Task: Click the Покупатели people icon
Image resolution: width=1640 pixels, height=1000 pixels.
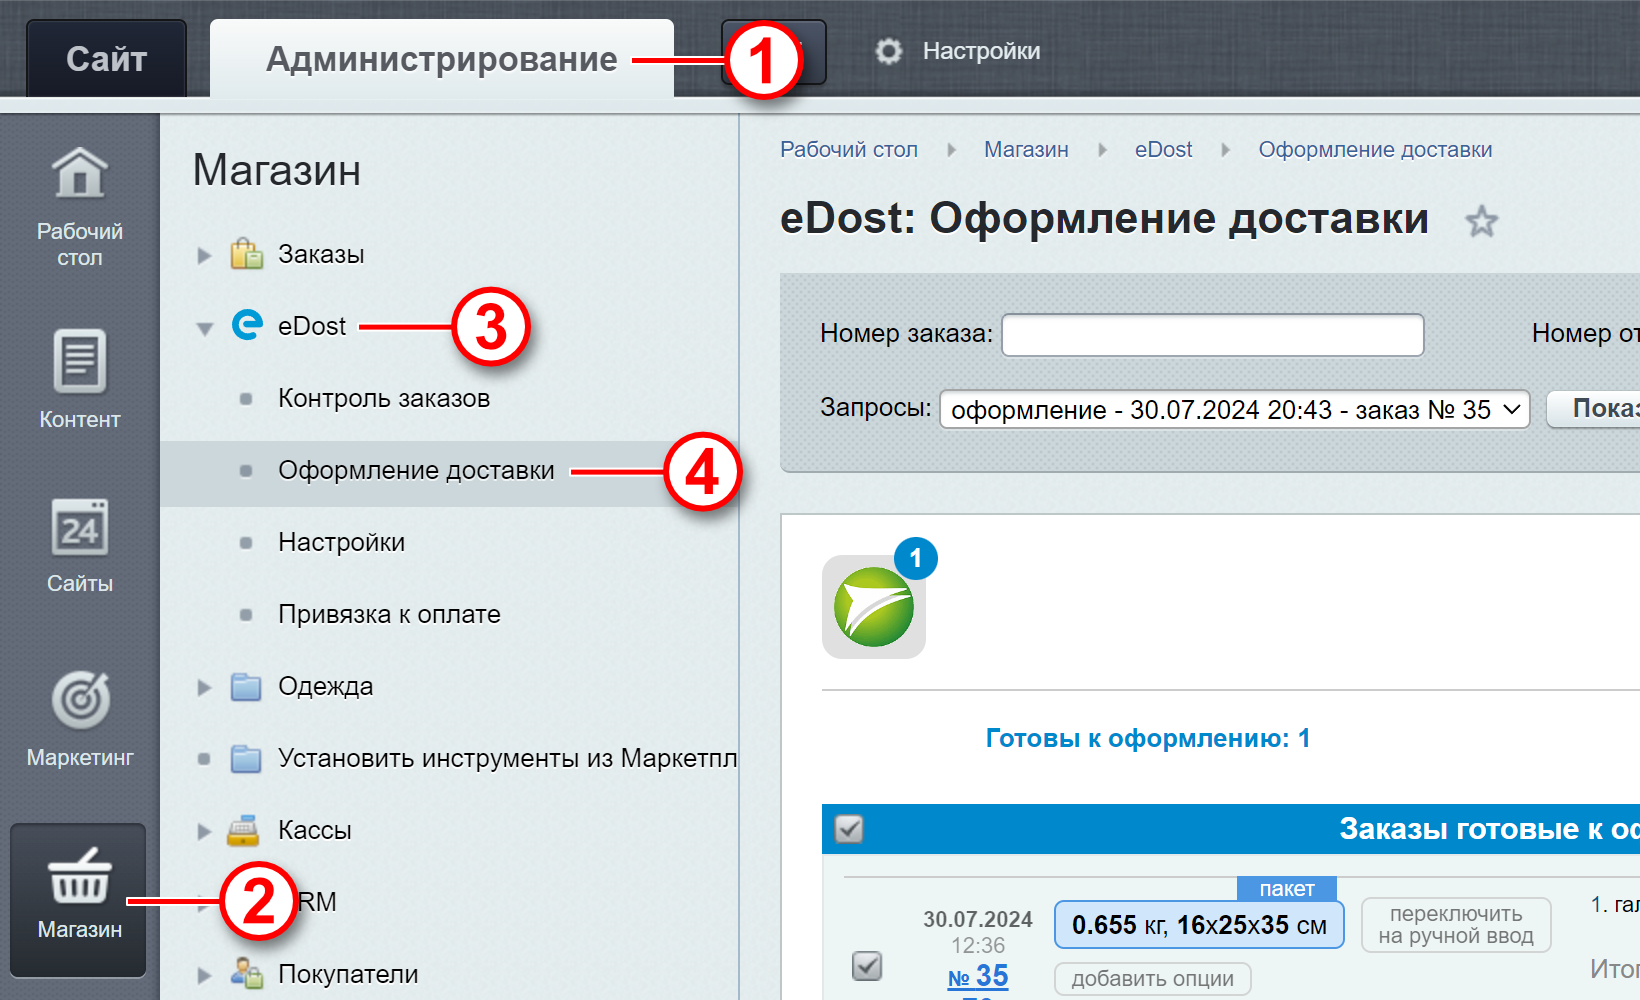Action: coord(246,974)
